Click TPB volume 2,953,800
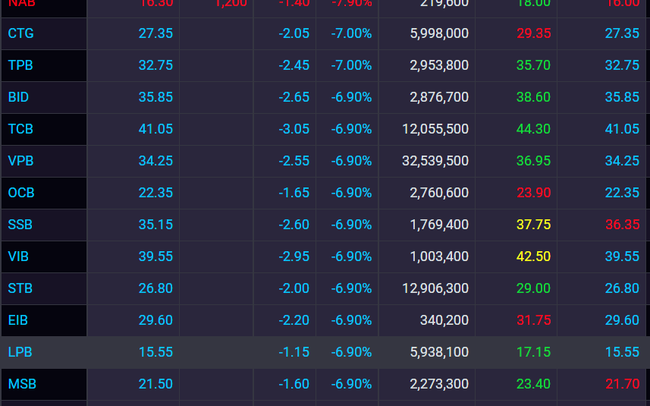This screenshot has width=650, height=406. (x=439, y=65)
